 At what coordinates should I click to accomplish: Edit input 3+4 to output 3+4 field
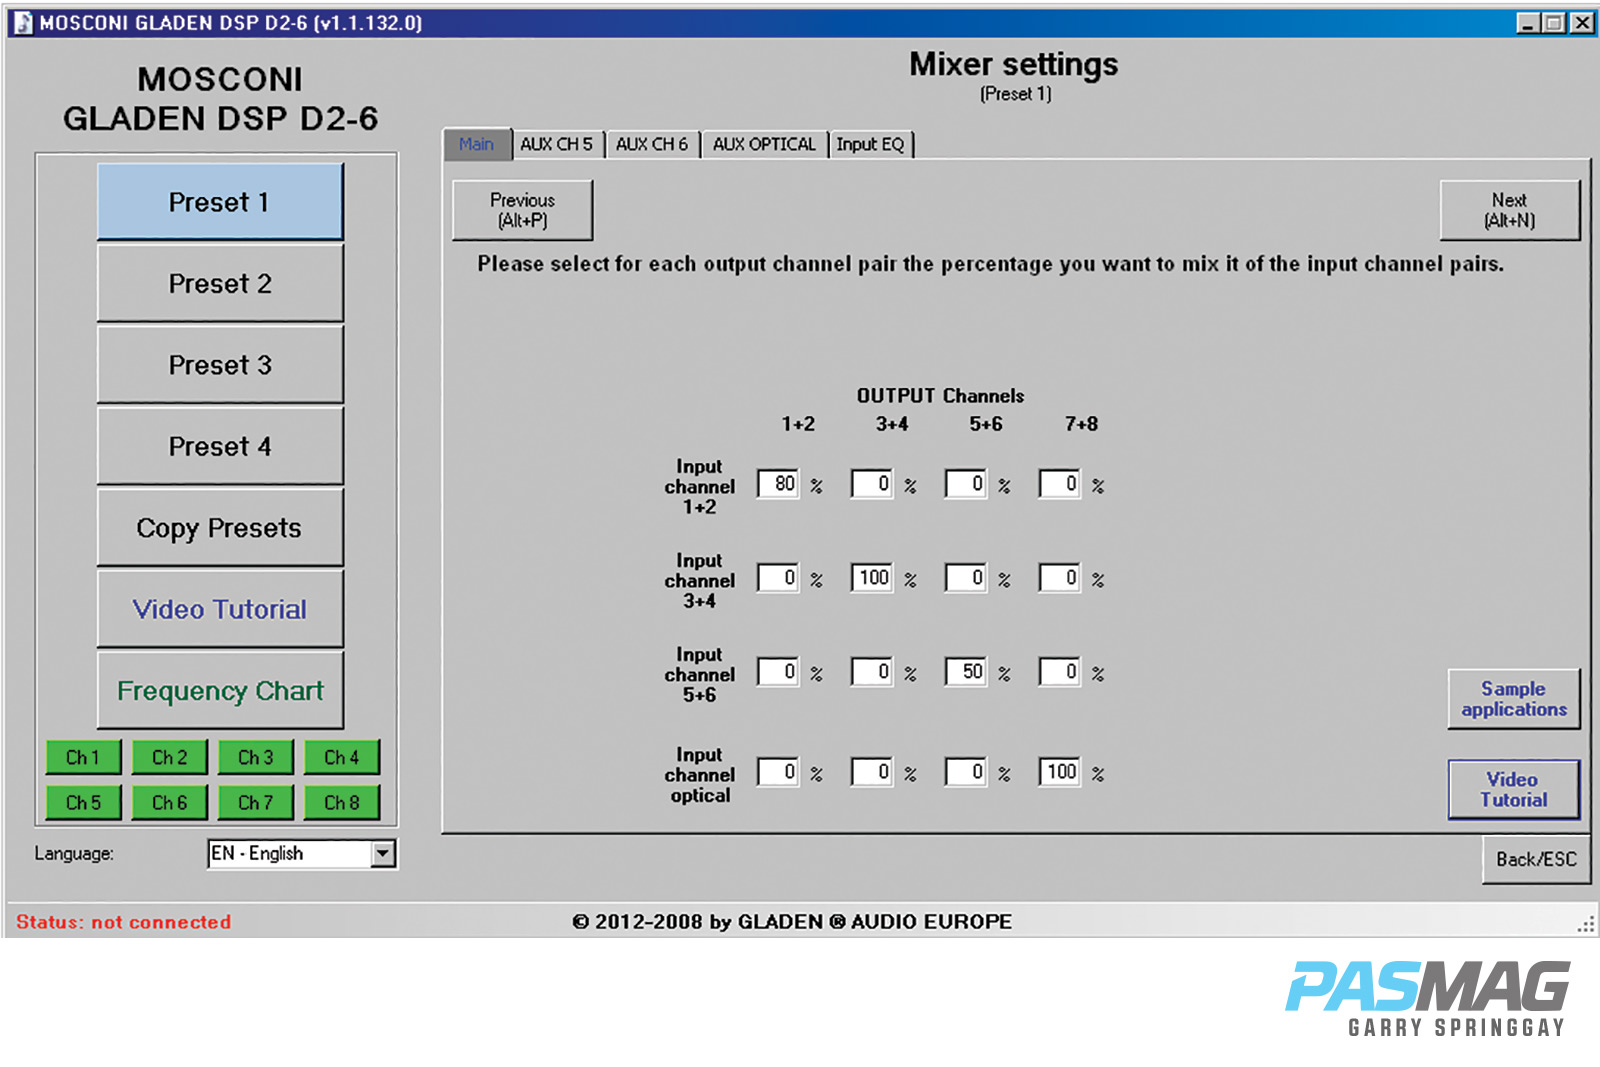pos(872,578)
